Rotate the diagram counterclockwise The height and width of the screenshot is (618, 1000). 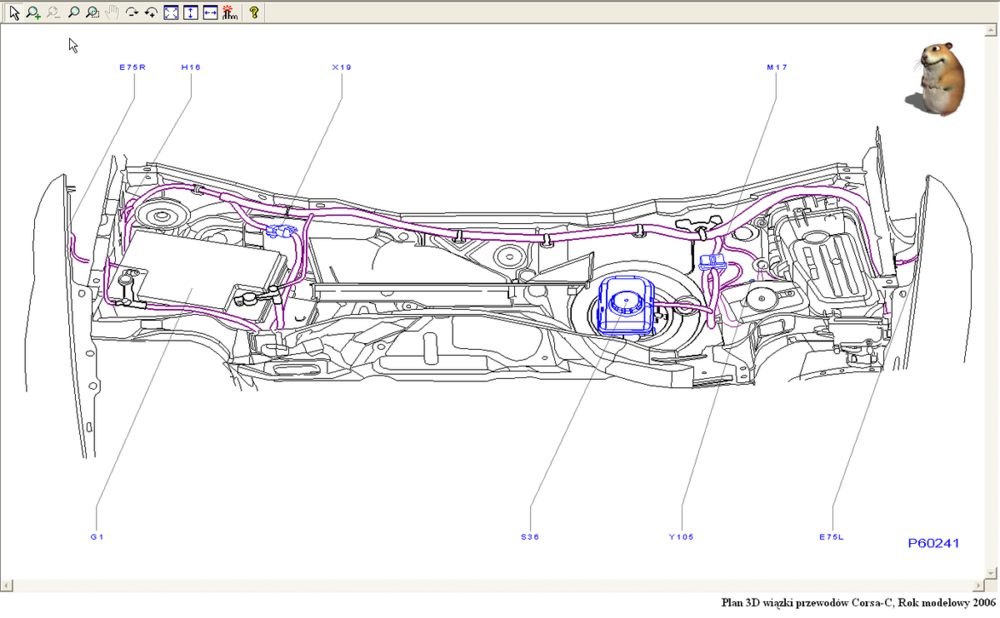[x=151, y=13]
